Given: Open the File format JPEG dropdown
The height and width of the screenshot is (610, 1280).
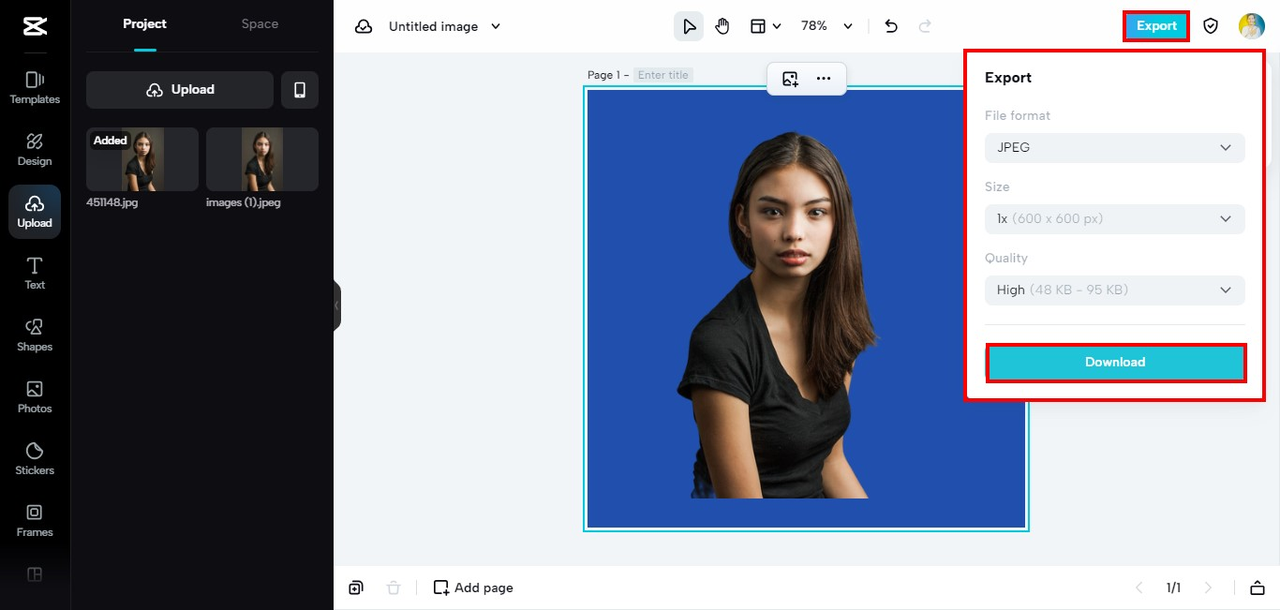Looking at the screenshot, I should (x=1115, y=148).
